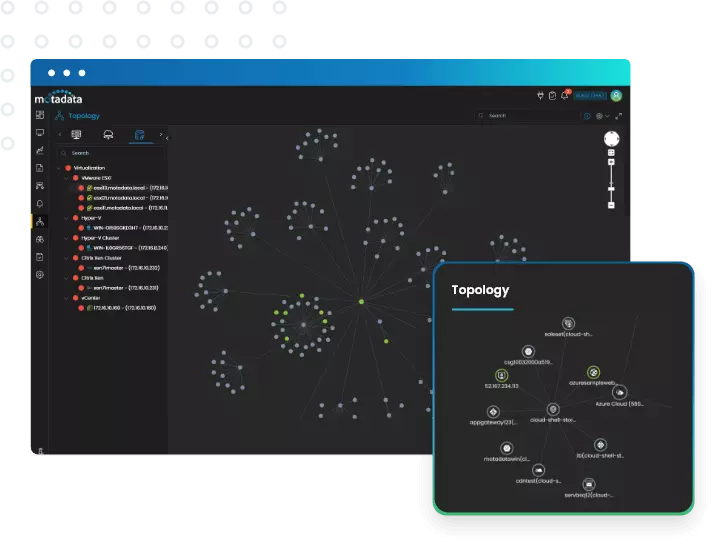725x556 pixels.
Task: Select the WIN host under Hyper-V Cluster
Action: click(123, 248)
